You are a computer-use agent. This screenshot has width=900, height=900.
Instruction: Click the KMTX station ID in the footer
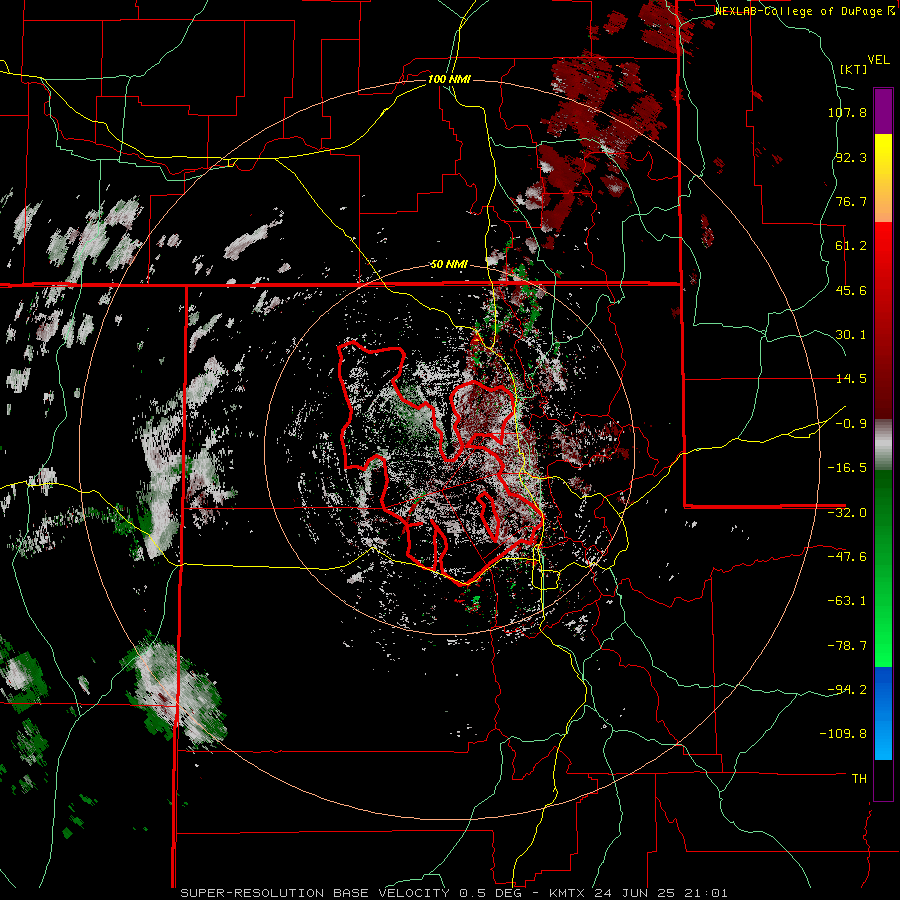point(568,893)
